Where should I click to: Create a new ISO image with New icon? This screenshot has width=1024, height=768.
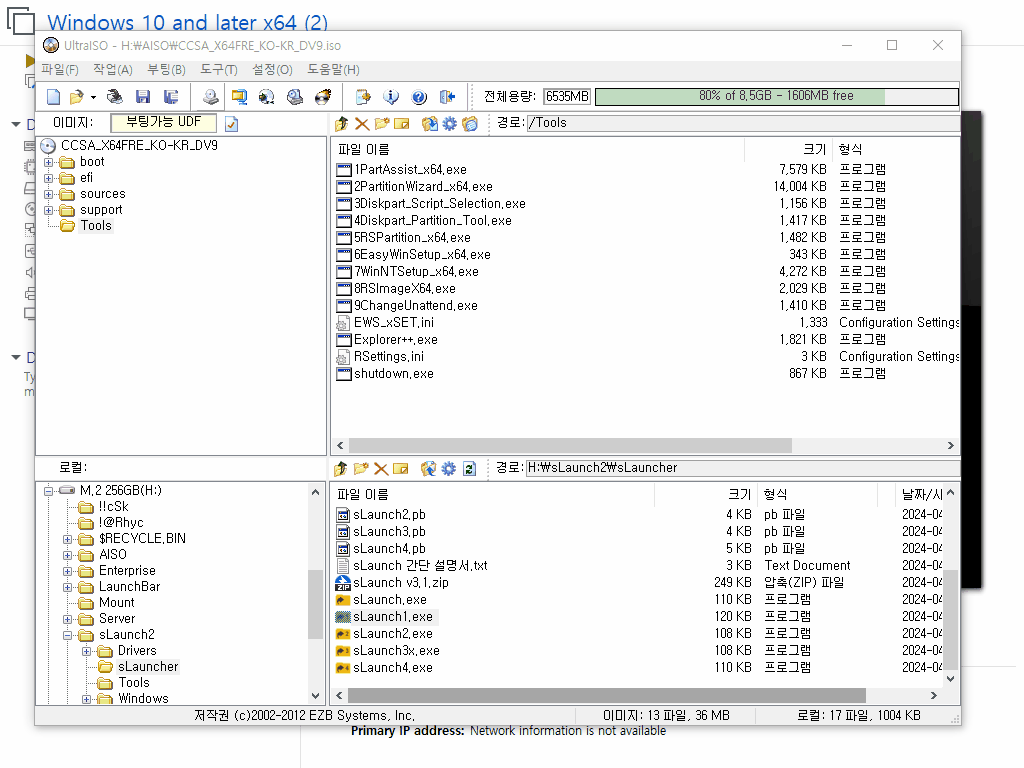tap(54, 97)
